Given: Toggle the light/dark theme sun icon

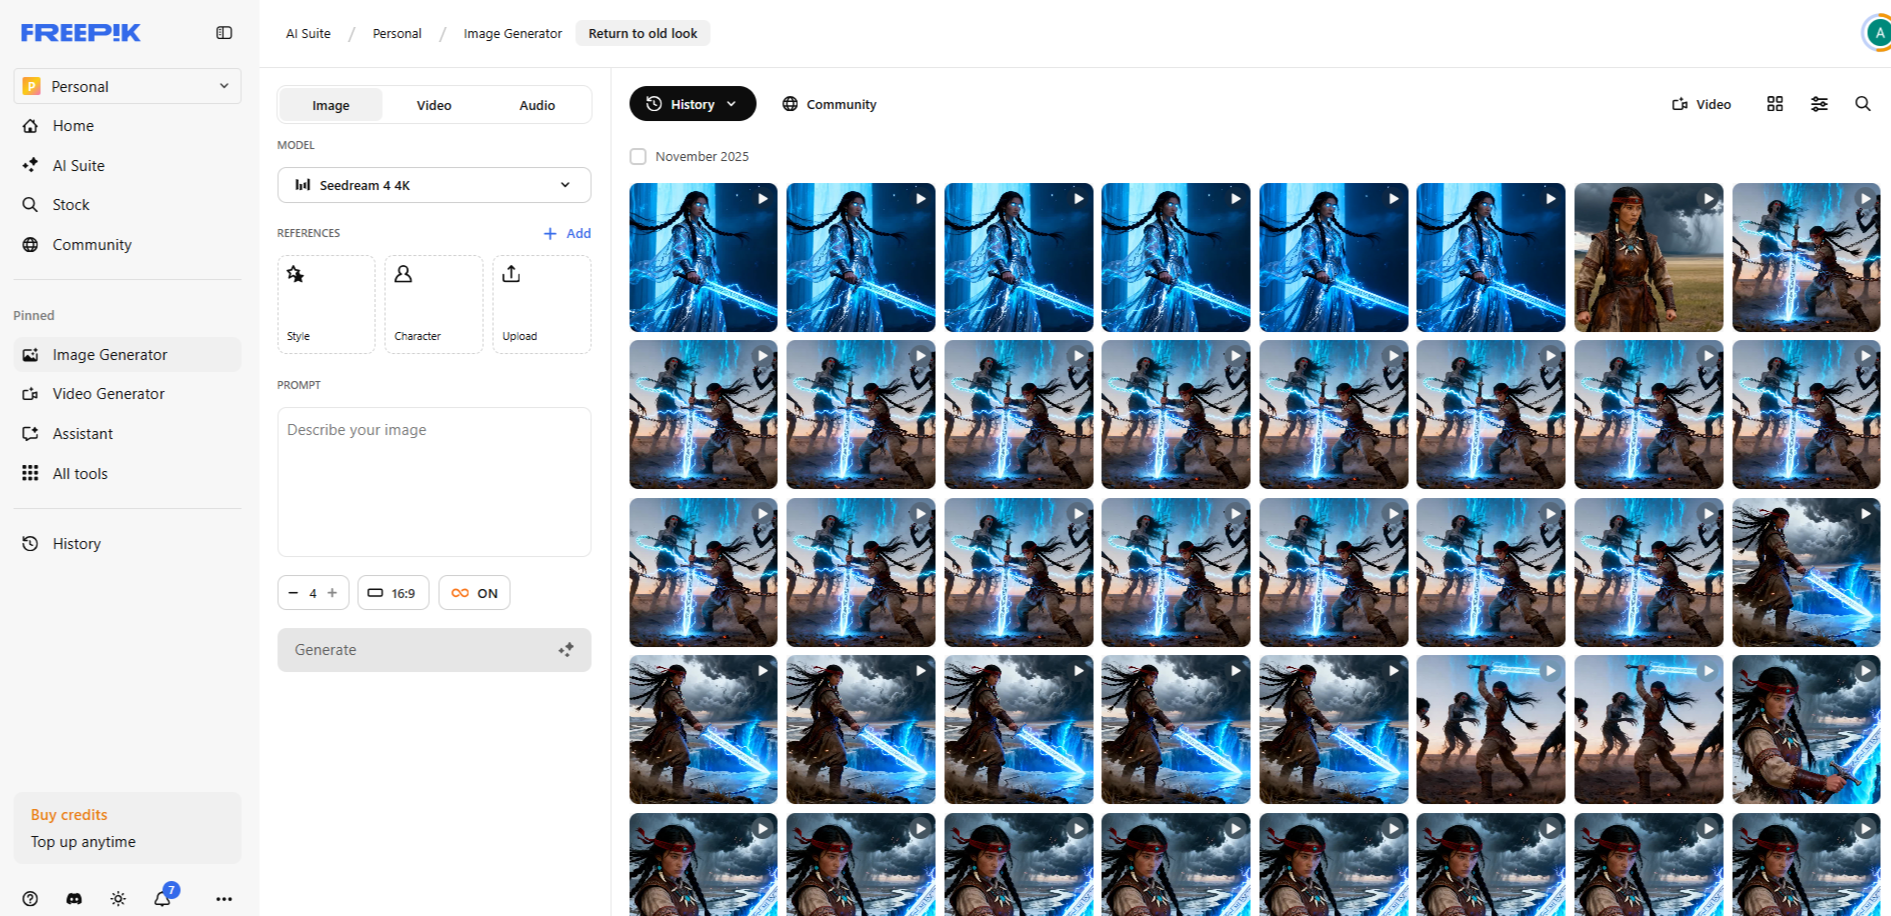Looking at the screenshot, I should pos(118,899).
